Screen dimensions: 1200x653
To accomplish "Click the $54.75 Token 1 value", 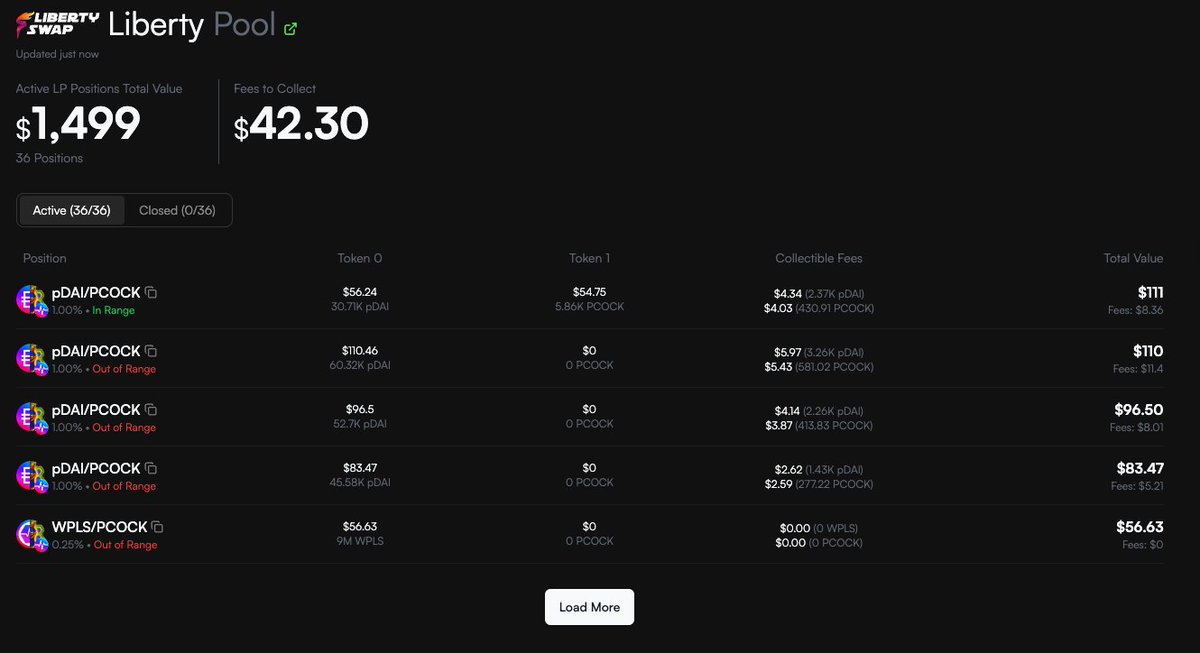I will point(590,292).
